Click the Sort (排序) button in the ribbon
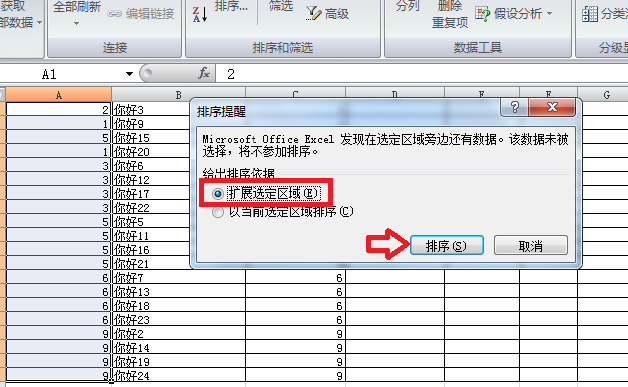Image resolution: width=628 pixels, height=387 pixels. (x=231, y=6)
